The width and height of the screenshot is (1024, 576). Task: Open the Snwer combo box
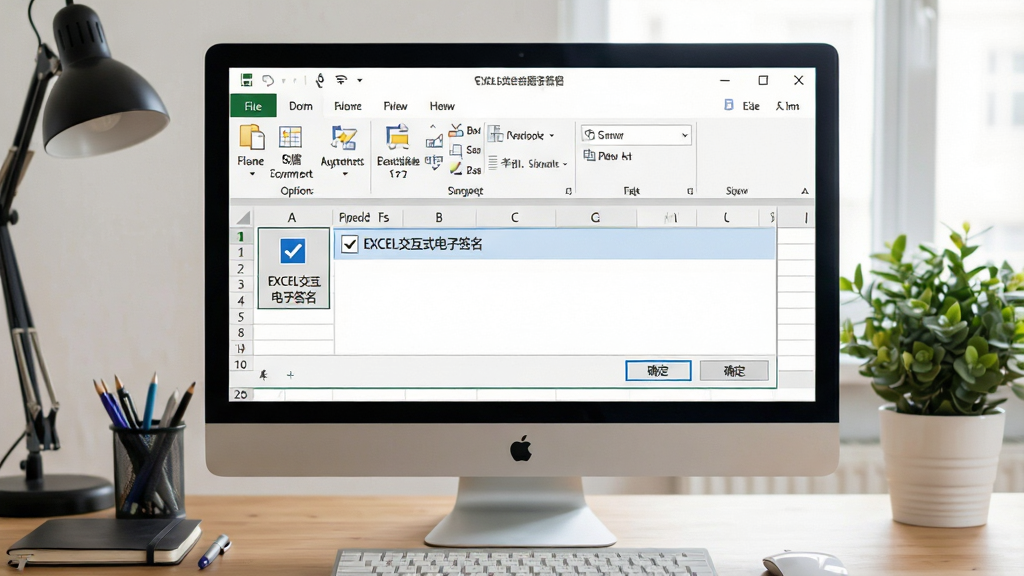(635, 135)
